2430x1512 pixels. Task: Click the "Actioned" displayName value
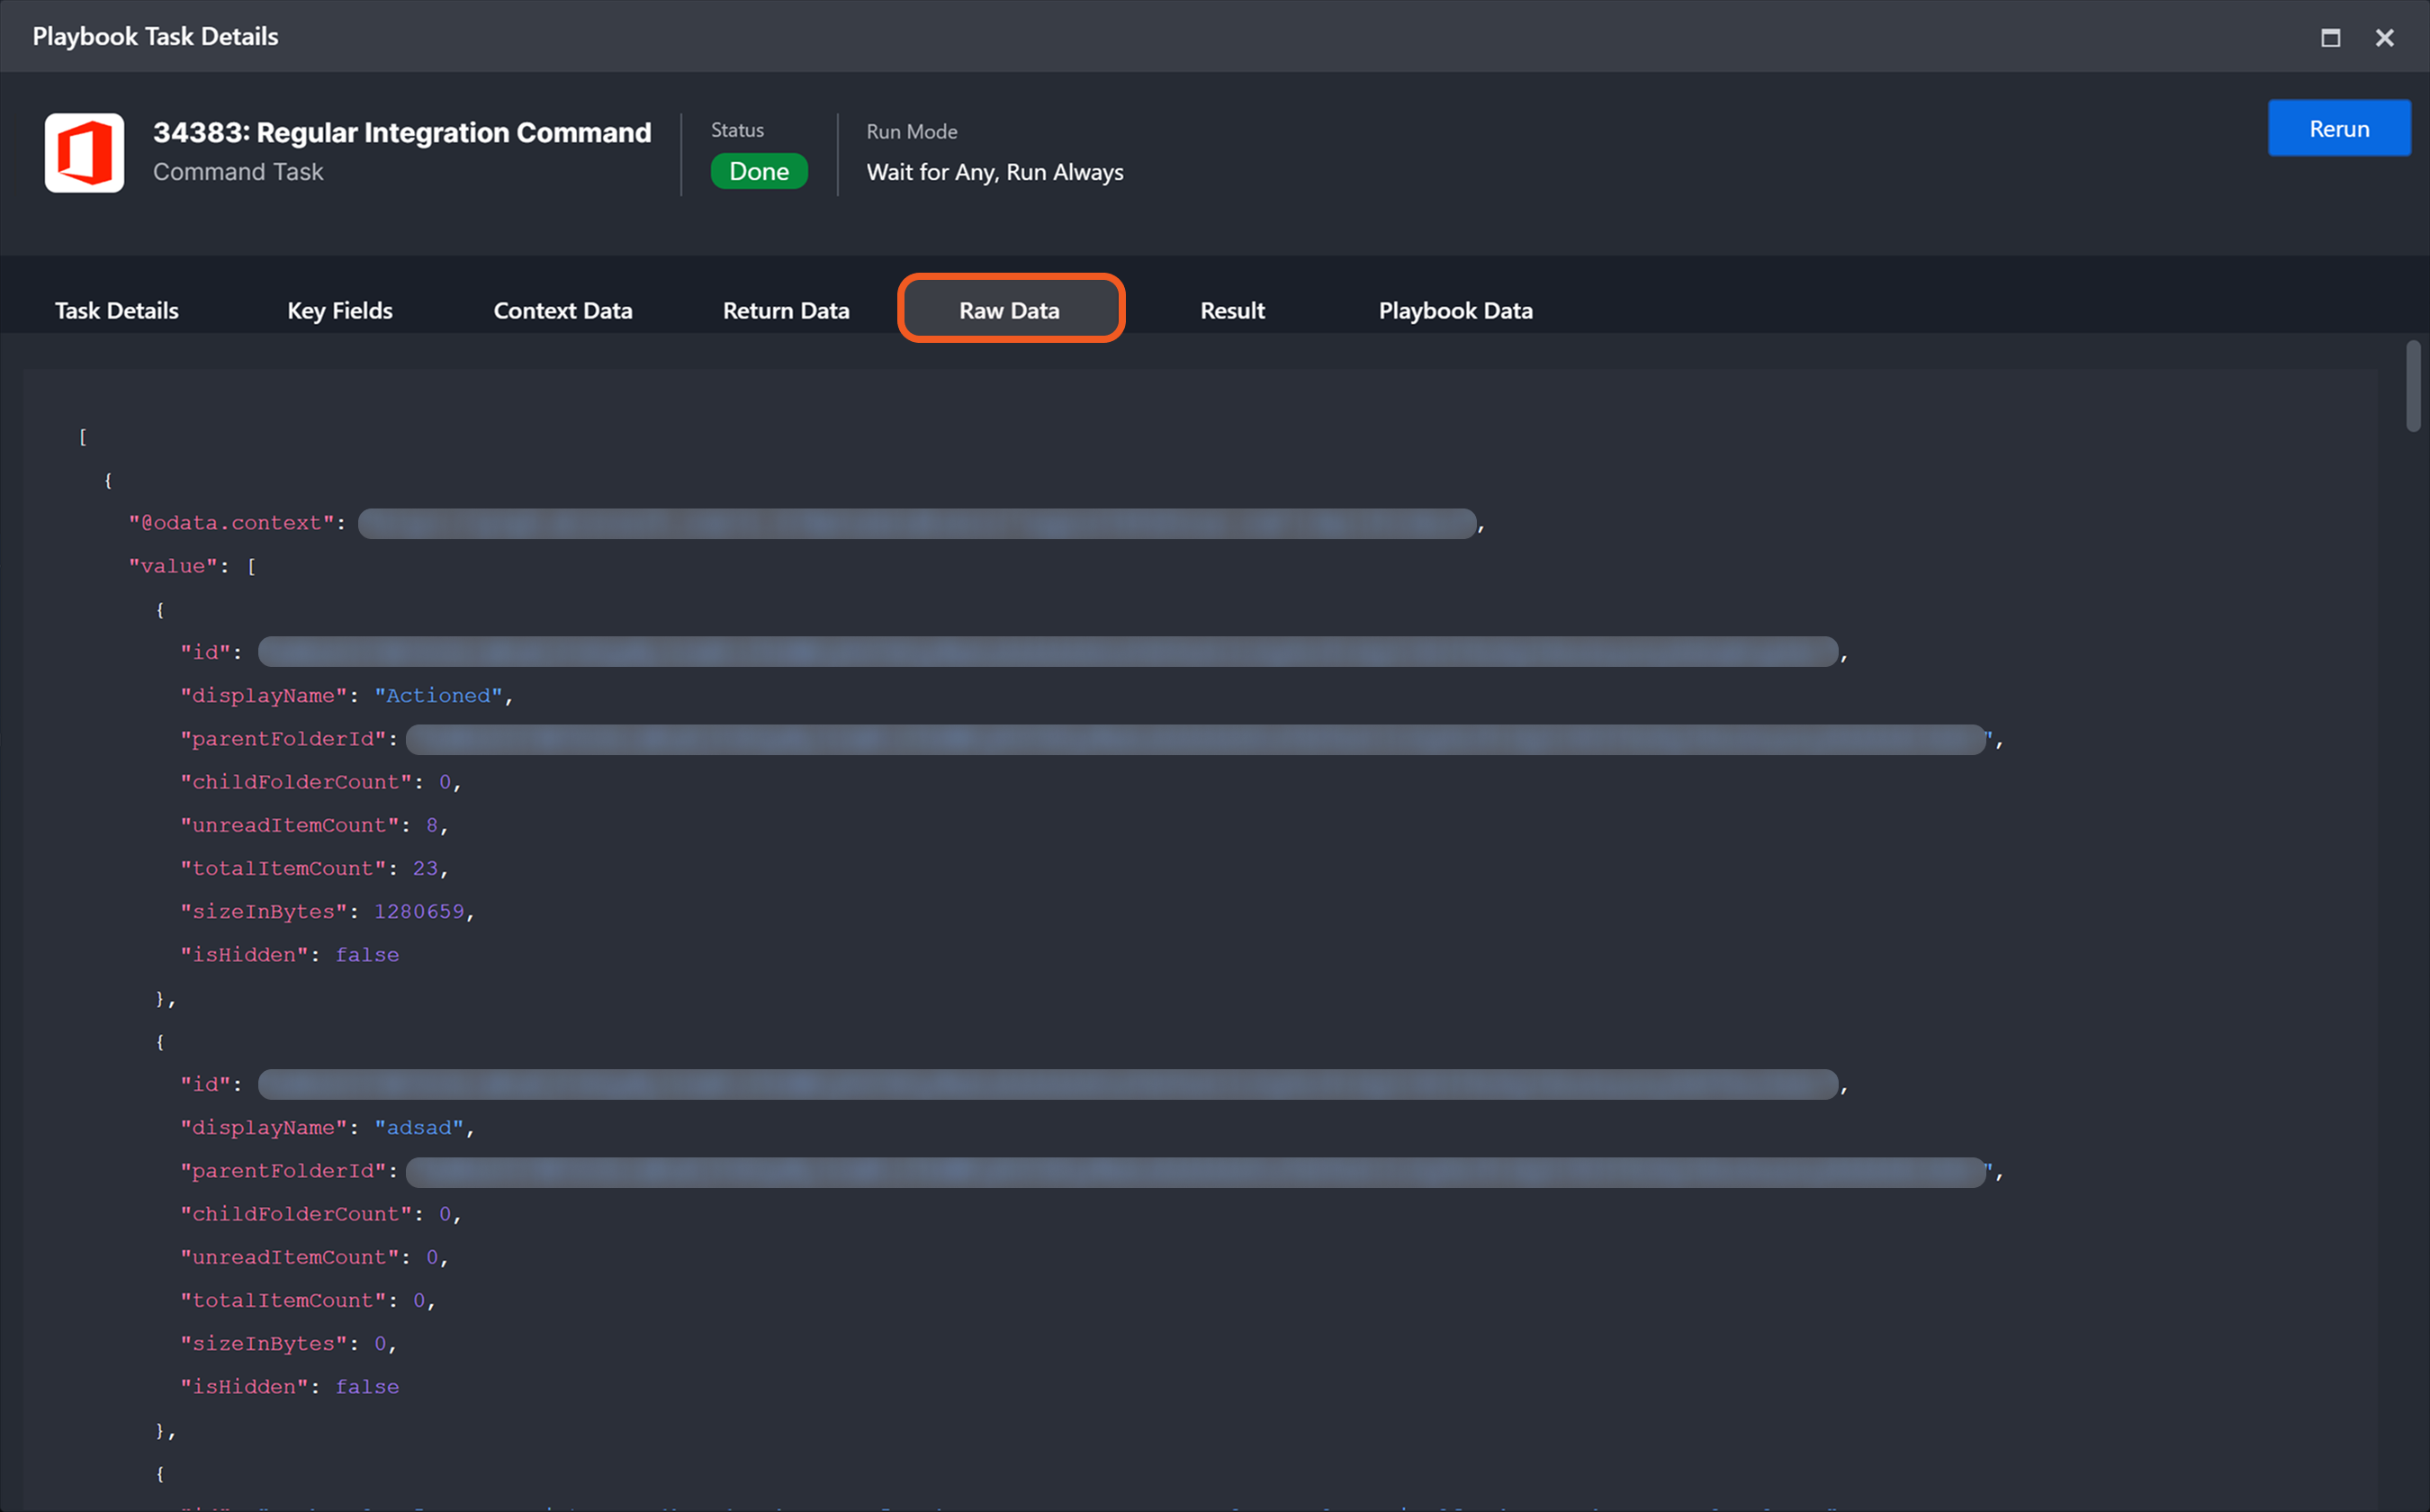pos(438,696)
